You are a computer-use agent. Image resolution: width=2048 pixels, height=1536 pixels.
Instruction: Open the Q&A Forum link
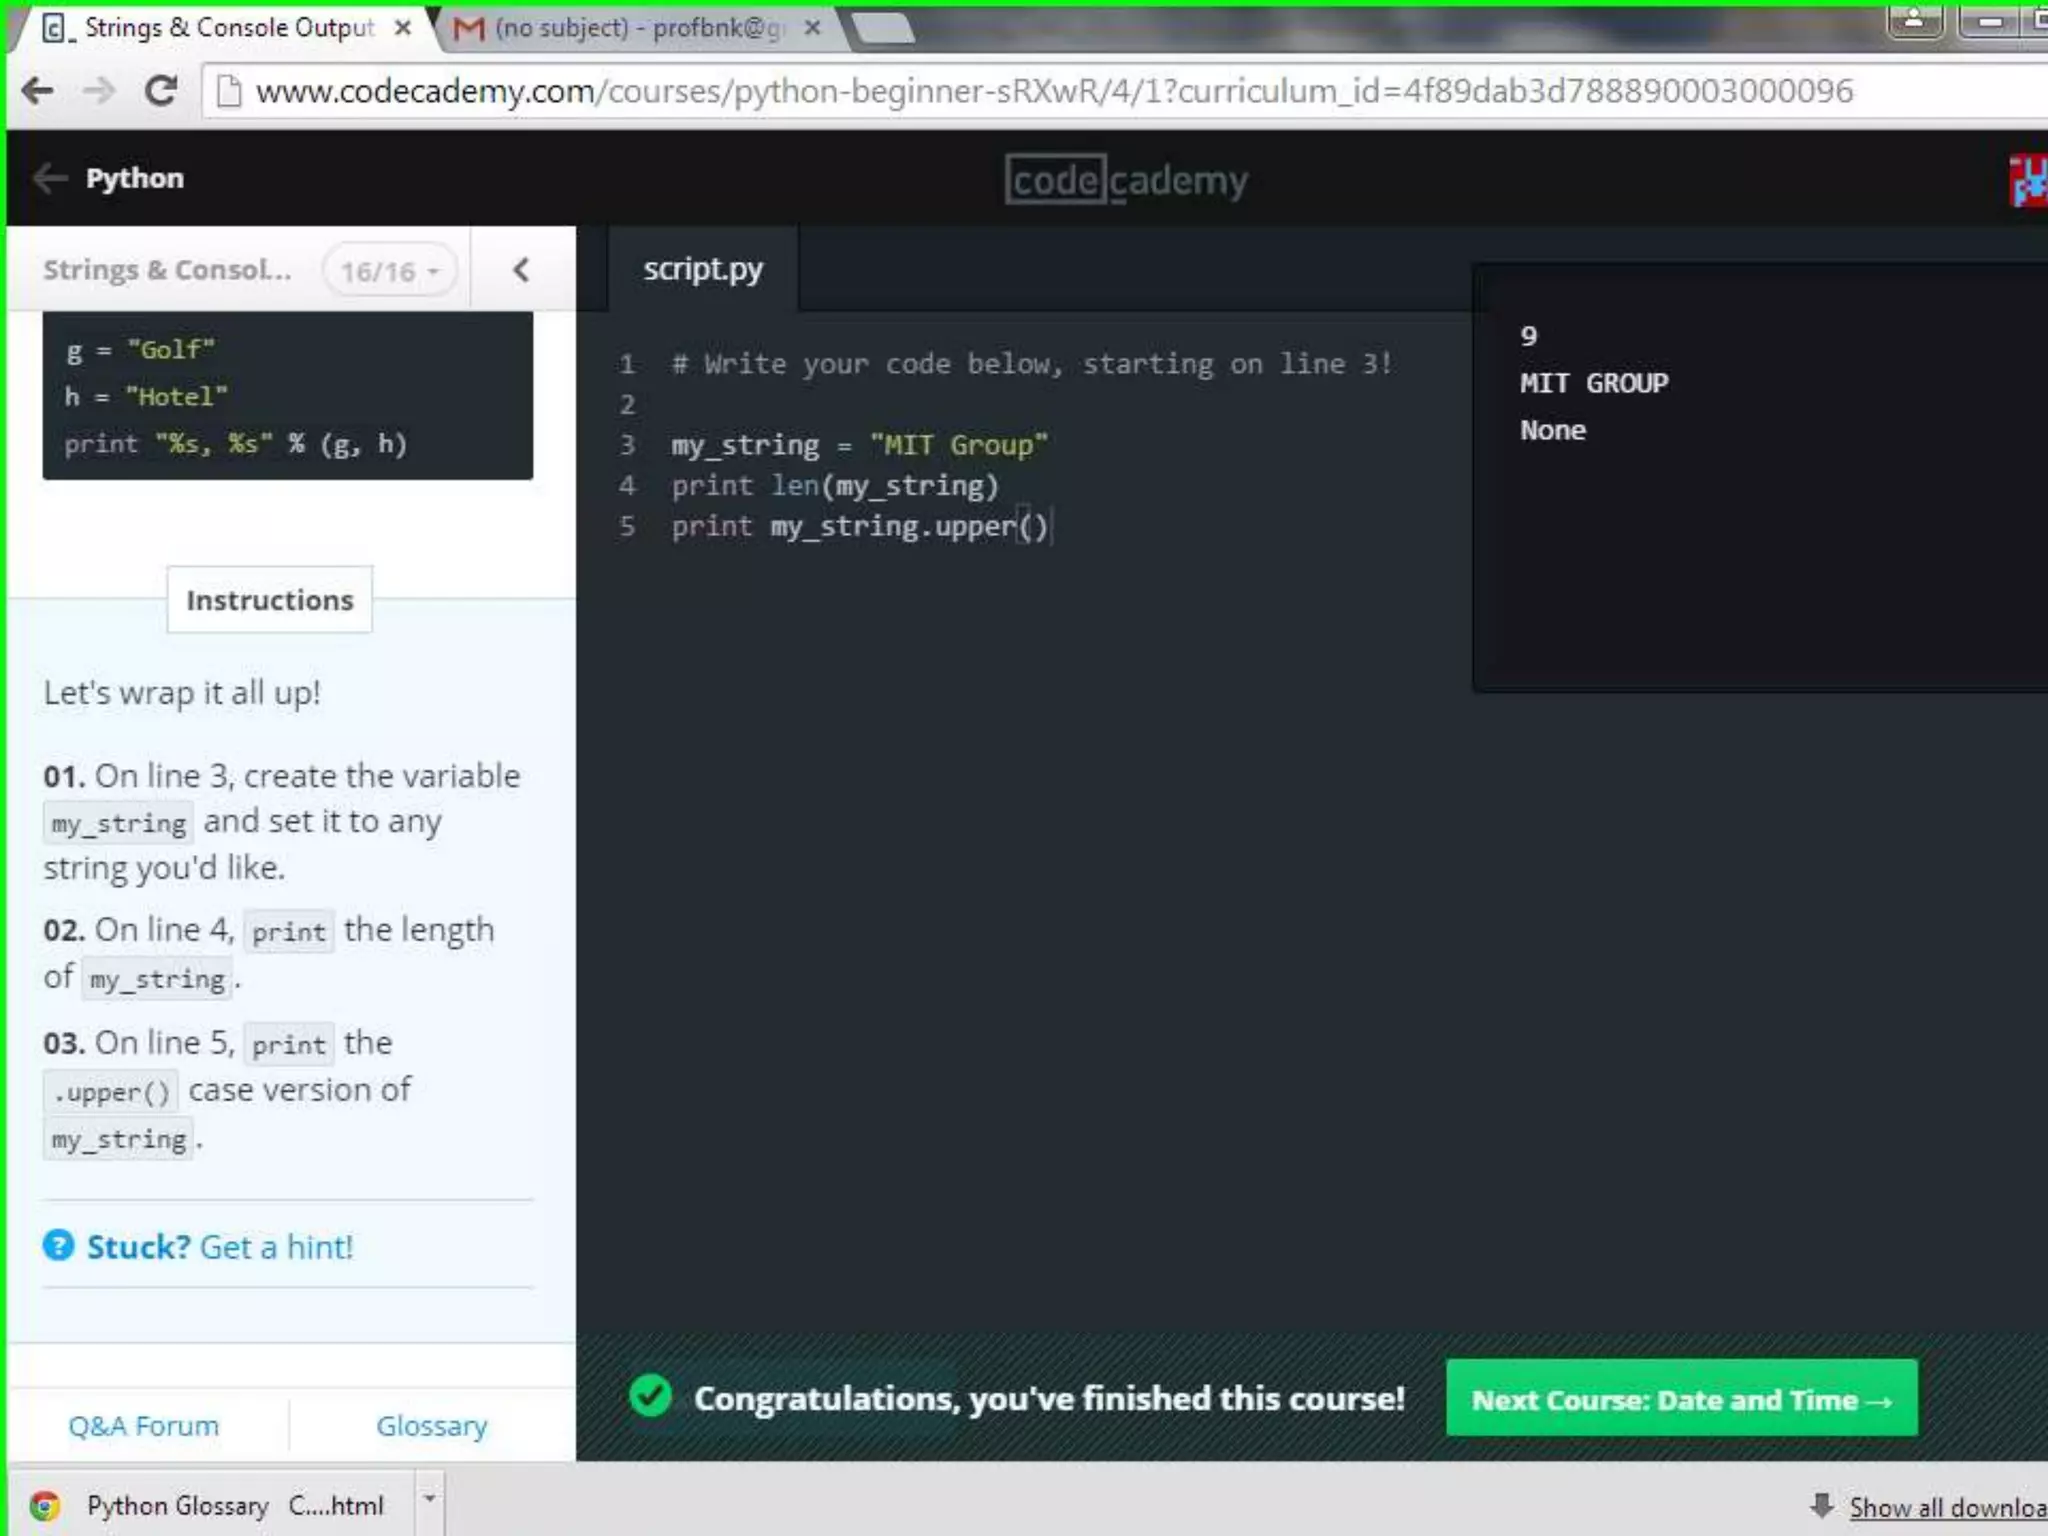click(x=143, y=1425)
